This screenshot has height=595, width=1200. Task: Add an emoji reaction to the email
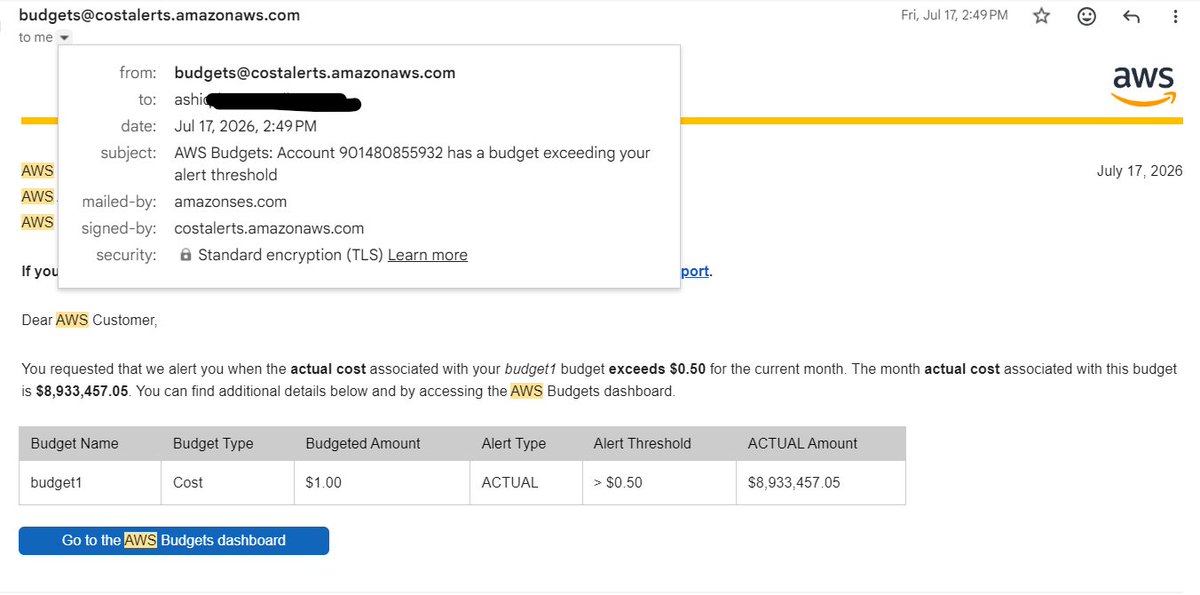[1087, 16]
